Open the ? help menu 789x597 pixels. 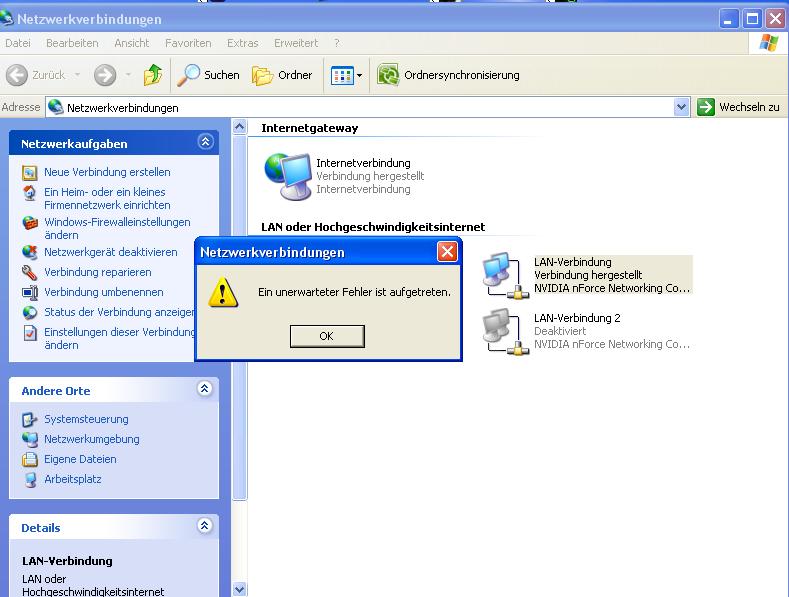tap(337, 43)
